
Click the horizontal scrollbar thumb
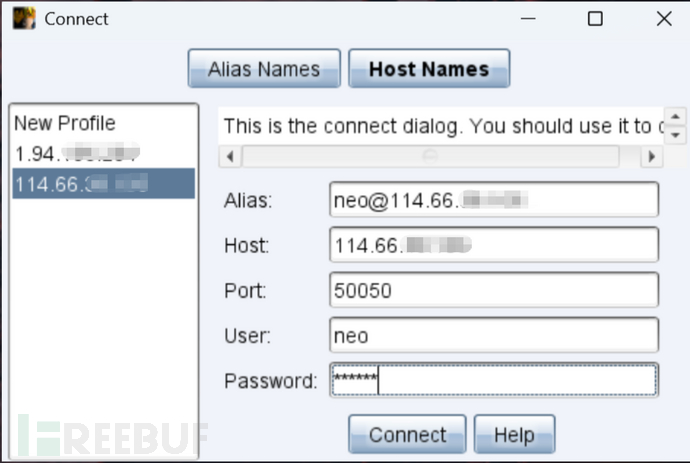click(431, 157)
